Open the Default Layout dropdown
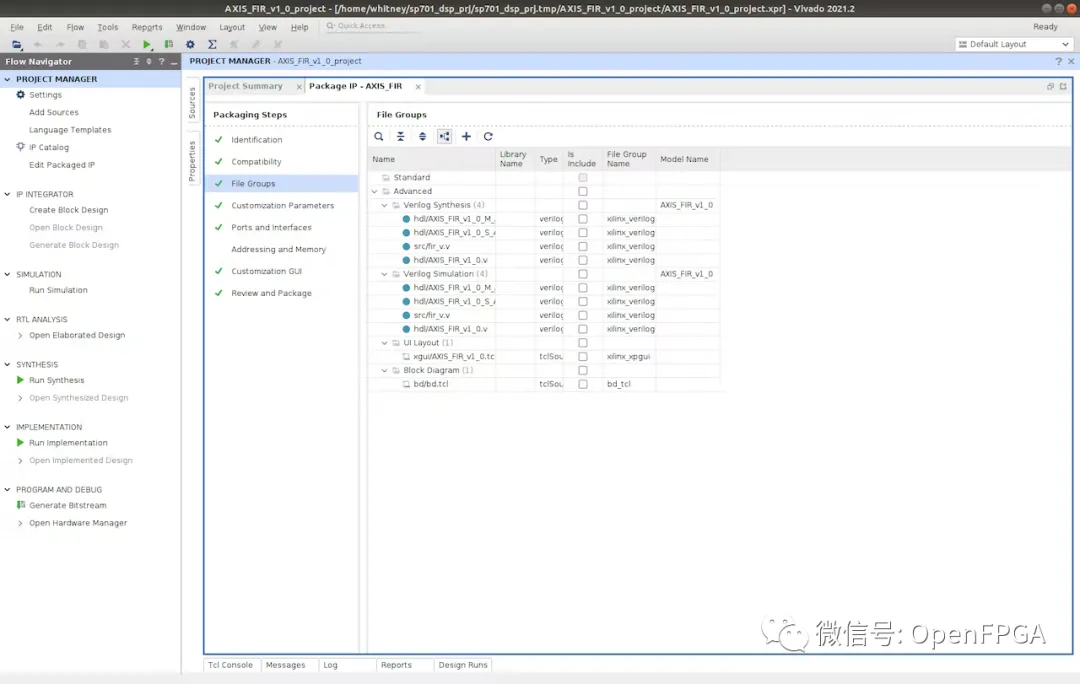Image resolution: width=1080 pixels, height=684 pixels. [x=1014, y=44]
